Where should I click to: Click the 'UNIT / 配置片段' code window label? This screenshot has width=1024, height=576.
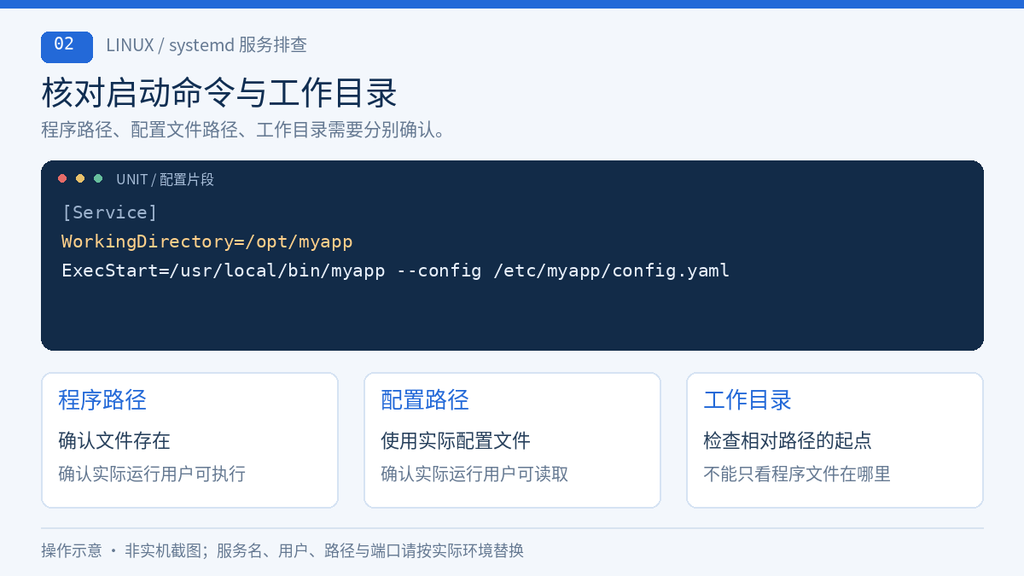[x=165, y=180]
